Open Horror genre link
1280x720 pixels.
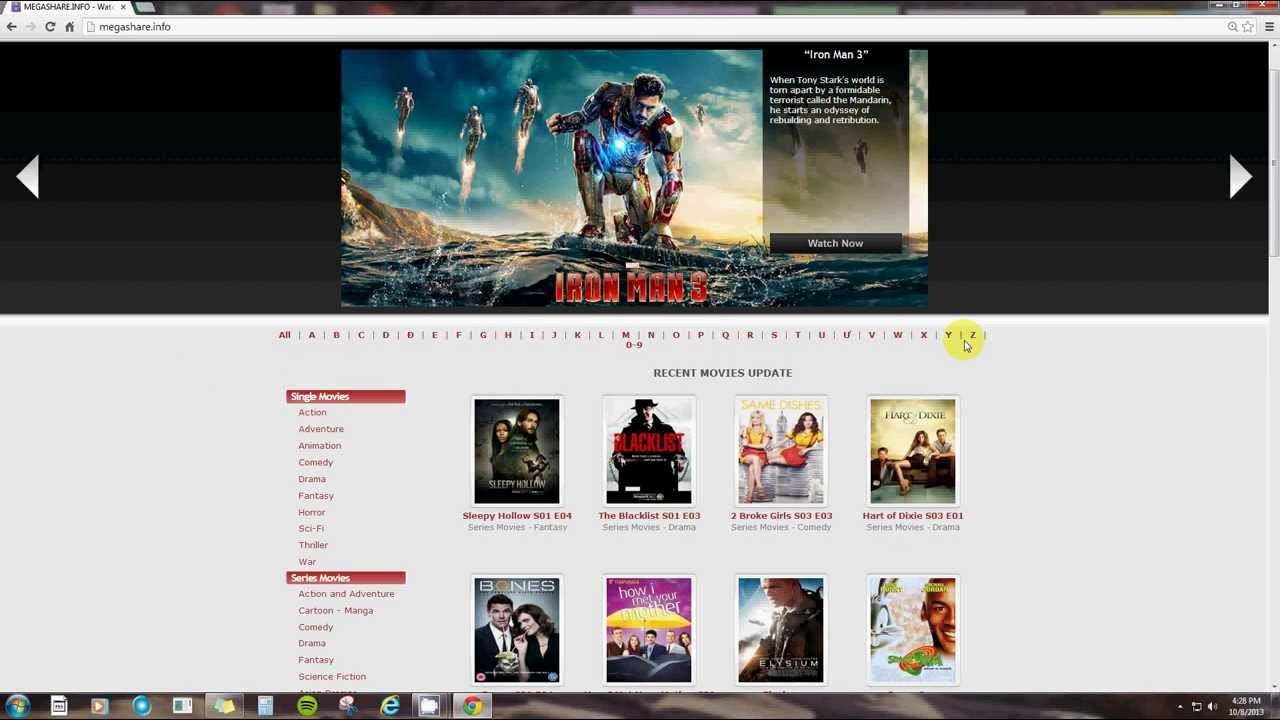click(x=311, y=512)
